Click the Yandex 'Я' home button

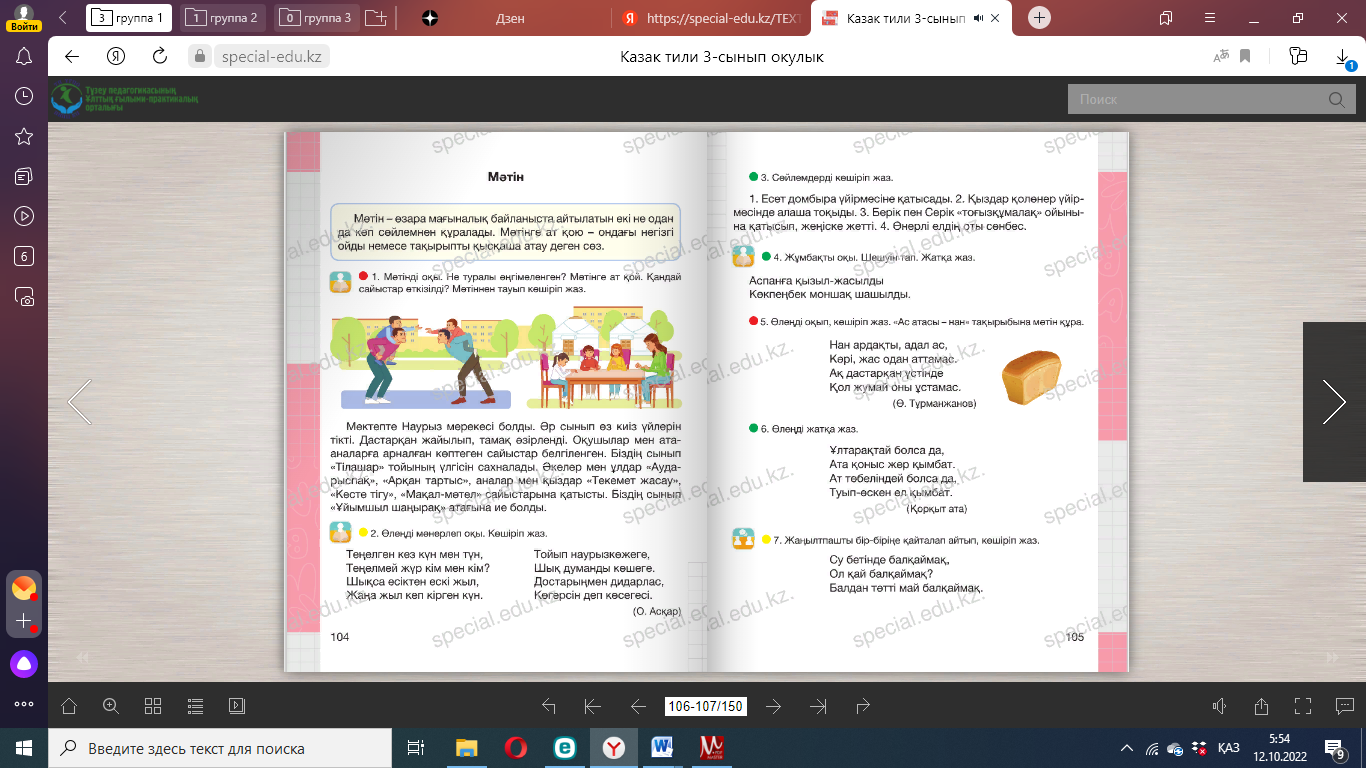[x=116, y=56]
